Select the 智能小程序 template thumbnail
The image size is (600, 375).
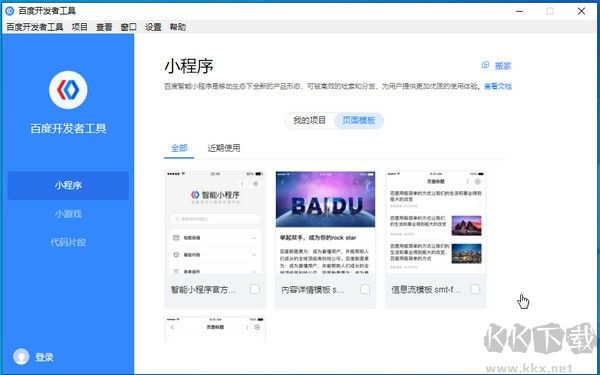(215, 222)
